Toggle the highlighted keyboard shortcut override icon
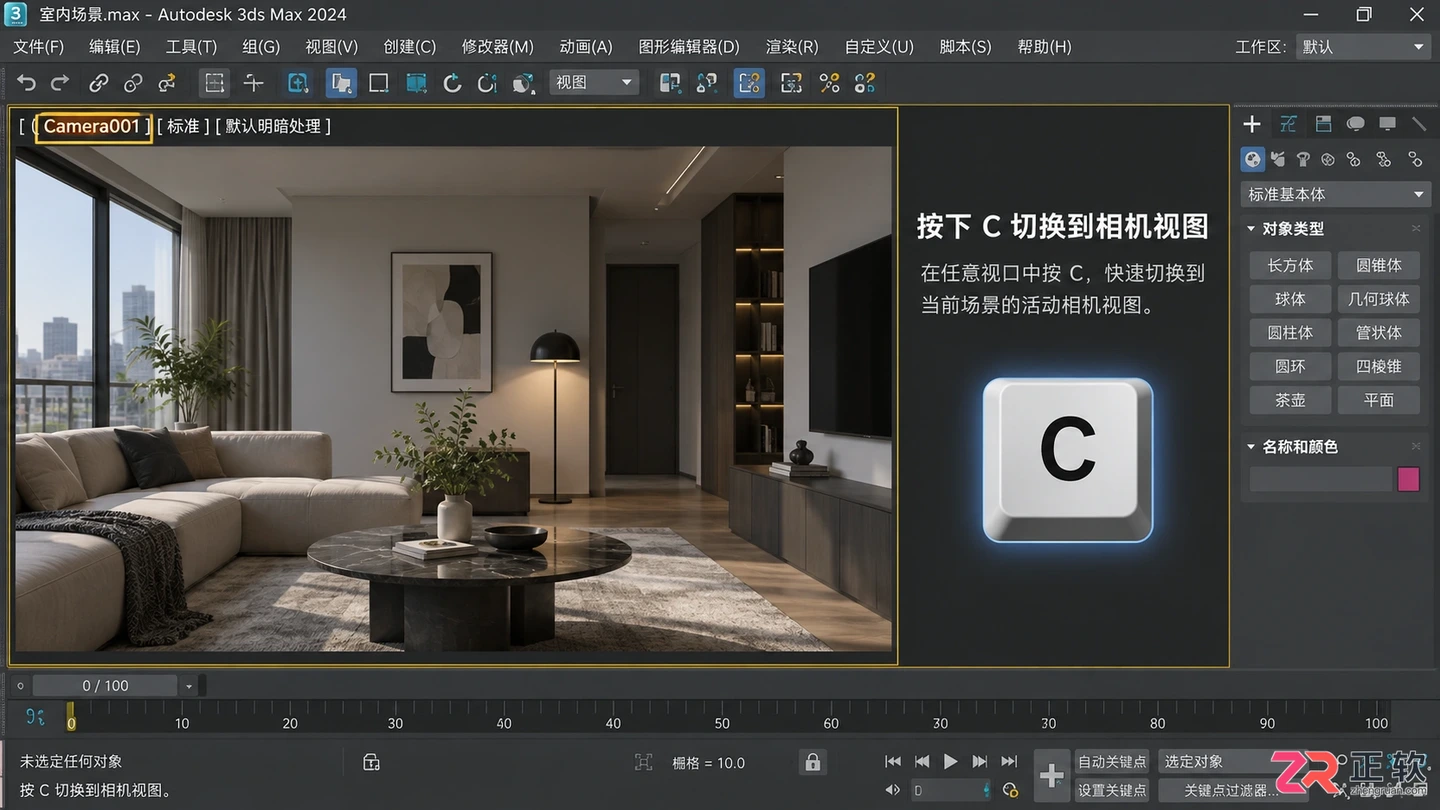 pos(749,83)
